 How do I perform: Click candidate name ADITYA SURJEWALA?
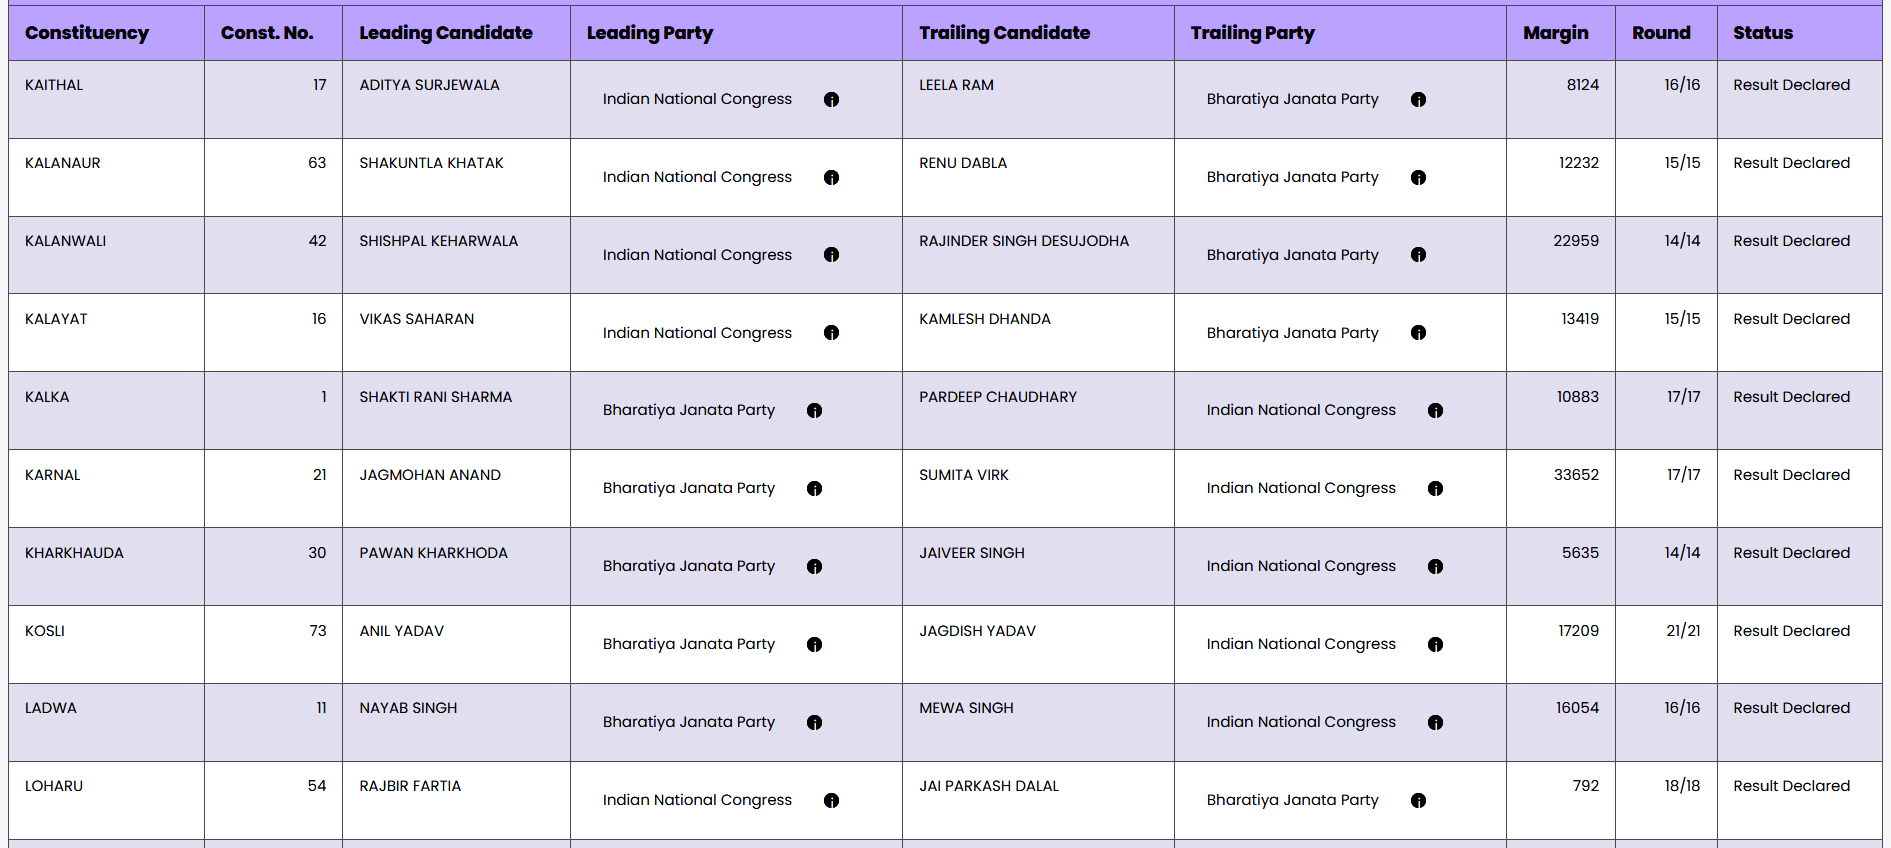[429, 85]
